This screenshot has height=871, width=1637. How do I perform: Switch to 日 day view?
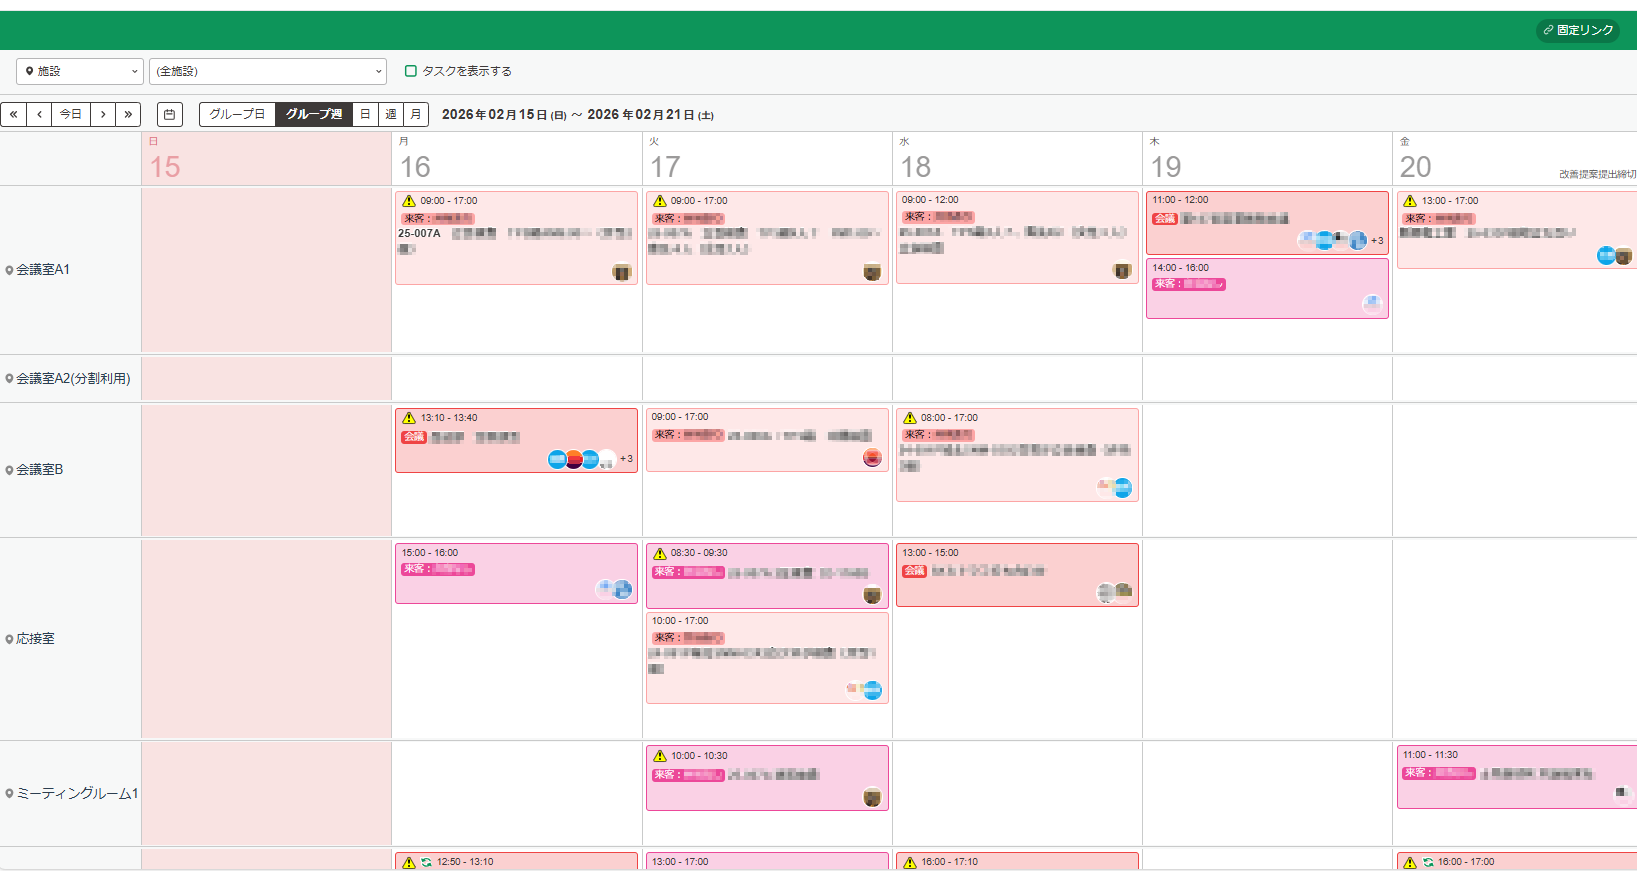coord(365,115)
